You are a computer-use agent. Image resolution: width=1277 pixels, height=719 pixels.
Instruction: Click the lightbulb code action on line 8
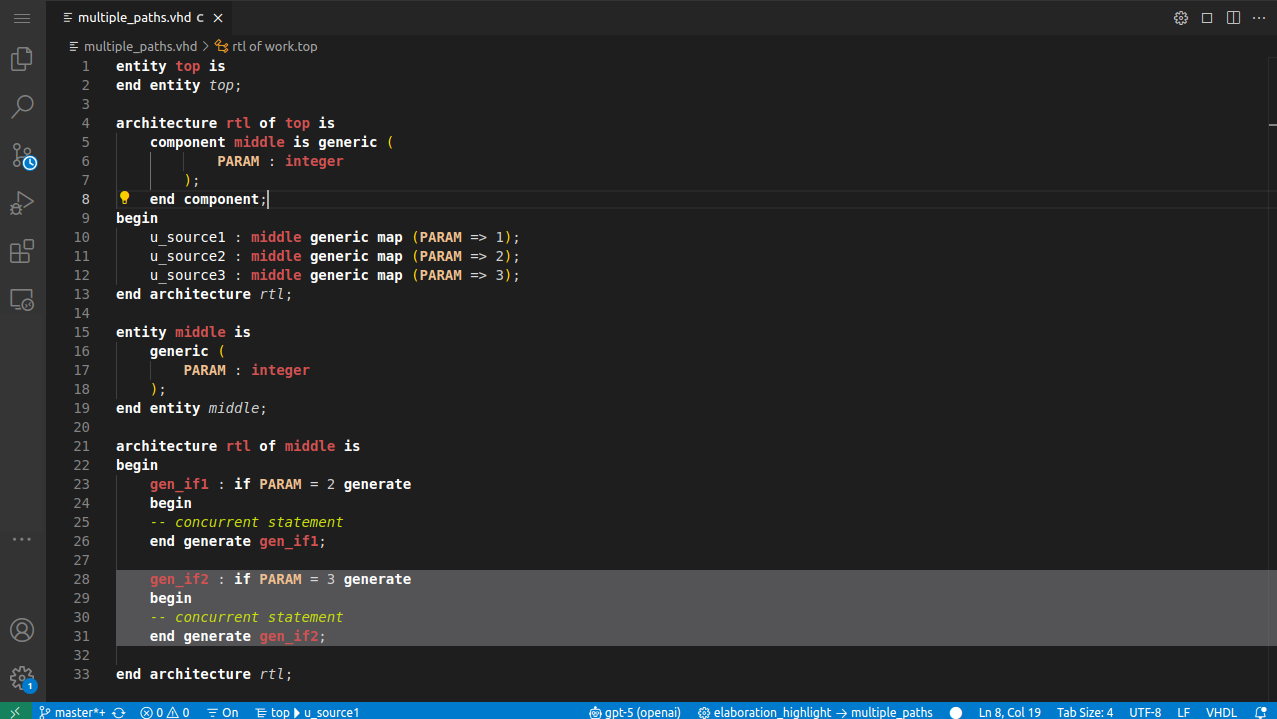coord(124,198)
